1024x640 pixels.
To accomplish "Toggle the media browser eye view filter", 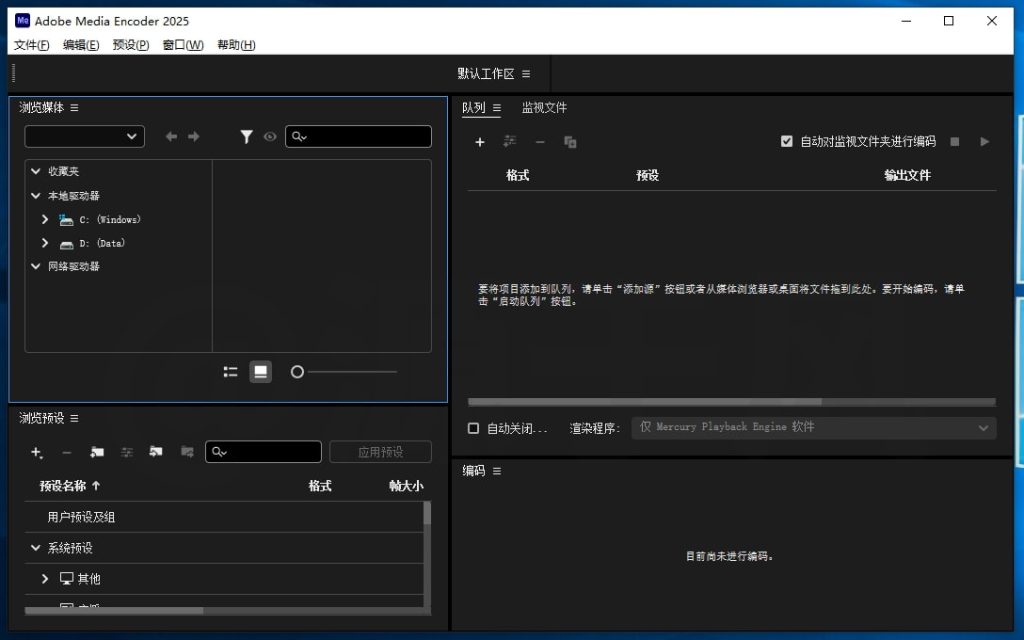I will (x=270, y=136).
